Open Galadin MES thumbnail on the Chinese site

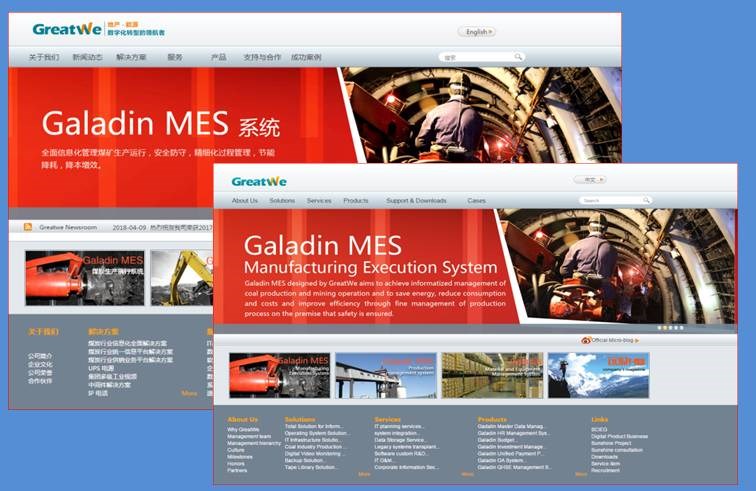click(x=85, y=278)
